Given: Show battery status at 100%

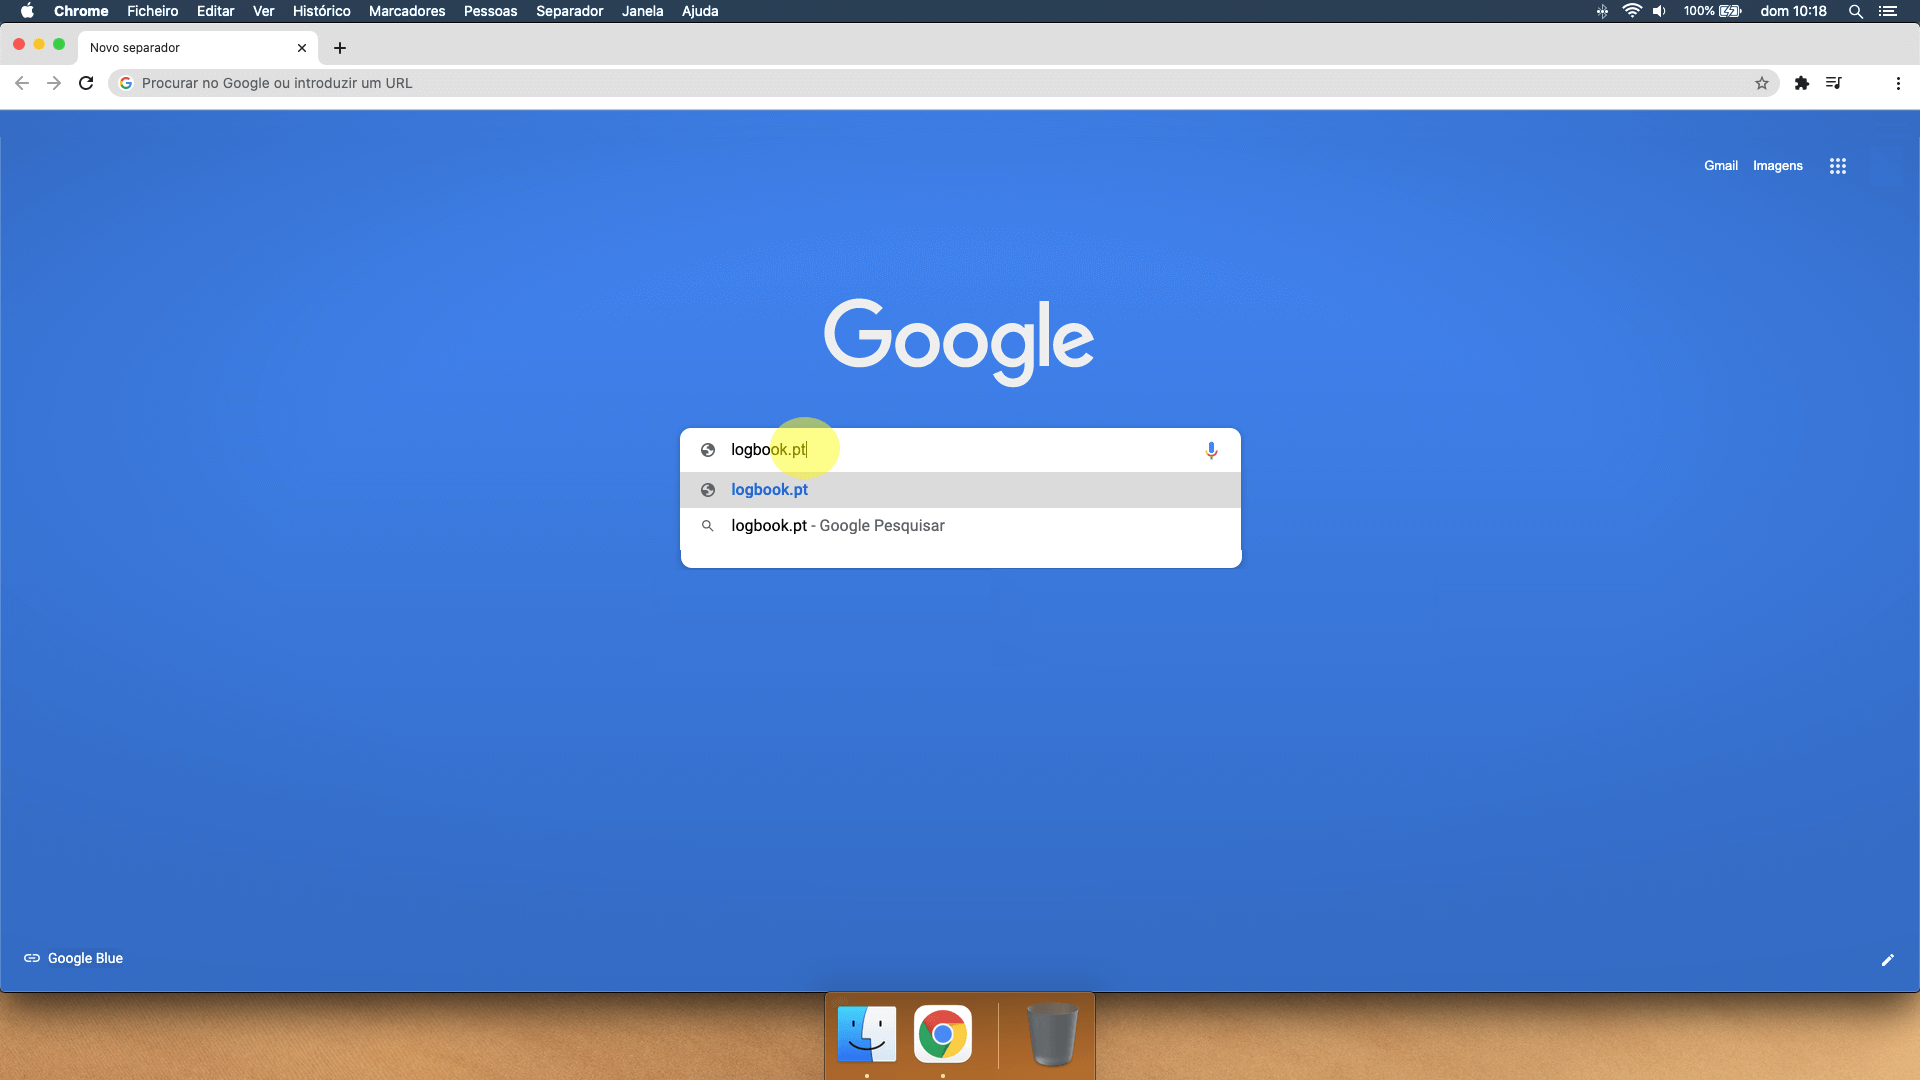Looking at the screenshot, I should coord(1712,11).
